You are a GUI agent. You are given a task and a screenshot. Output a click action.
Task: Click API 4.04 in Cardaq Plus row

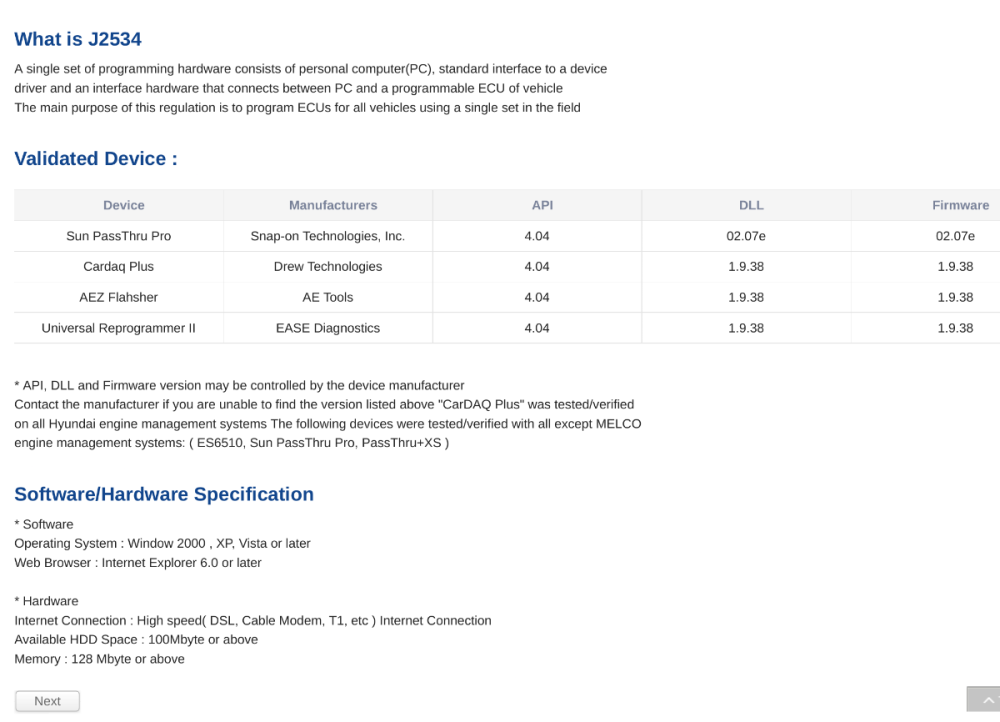coord(537,267)
